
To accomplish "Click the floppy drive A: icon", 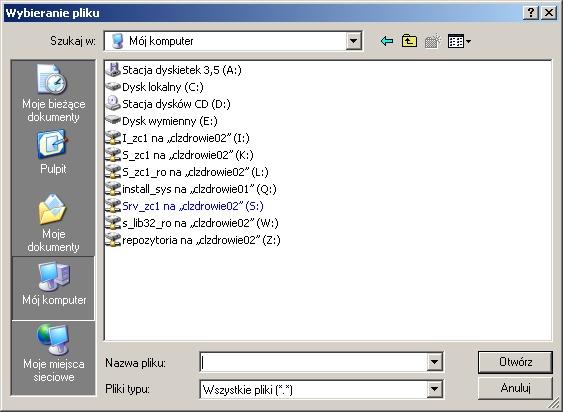I will [x=113, y=70].
